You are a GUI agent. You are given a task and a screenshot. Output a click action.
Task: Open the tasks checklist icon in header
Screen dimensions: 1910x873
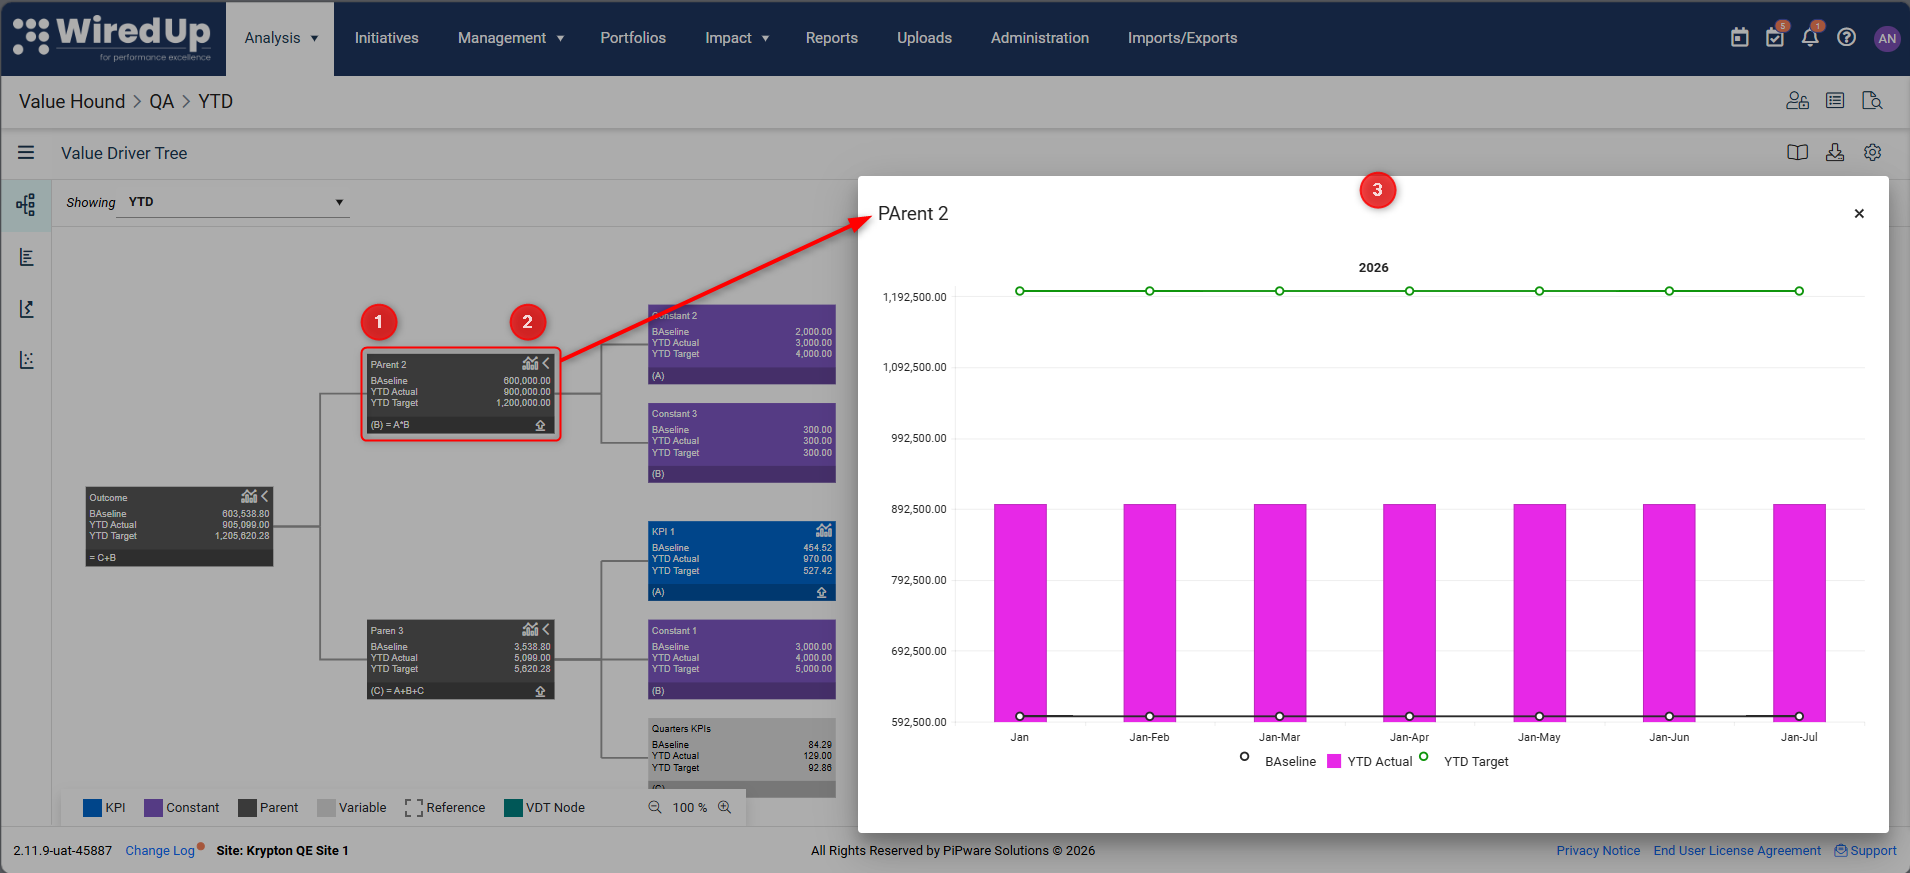click(x=1775, y=38)
